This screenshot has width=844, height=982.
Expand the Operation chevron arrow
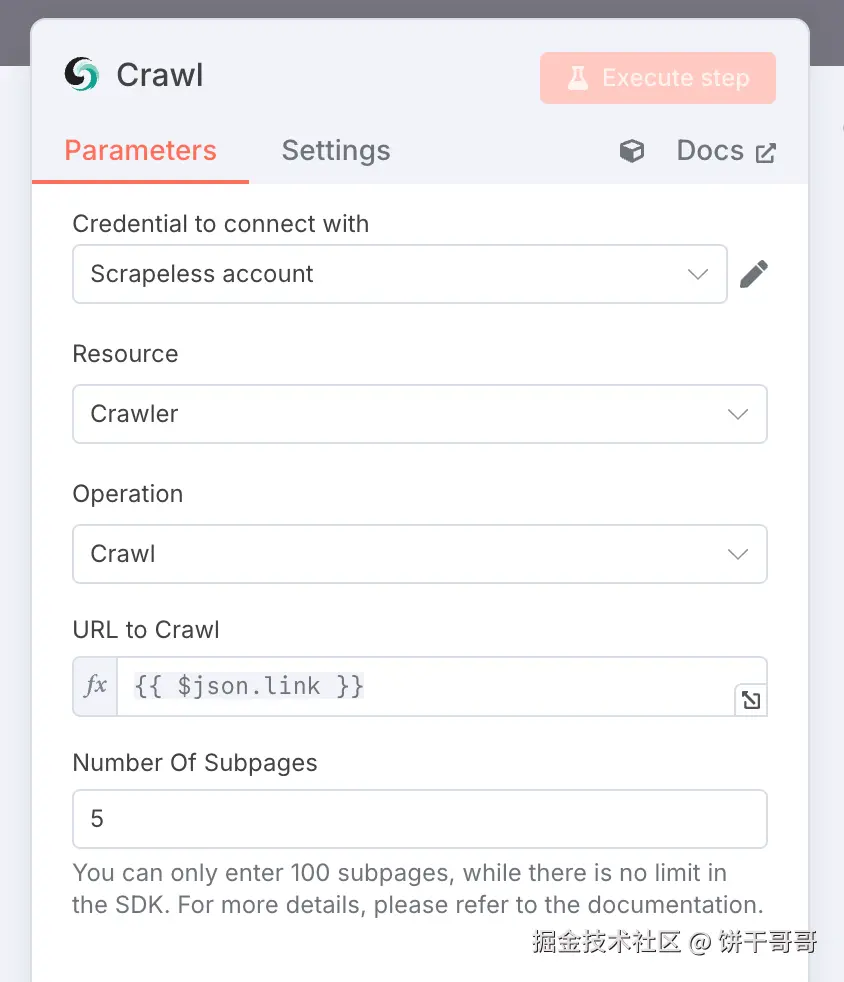pos(738,554)
